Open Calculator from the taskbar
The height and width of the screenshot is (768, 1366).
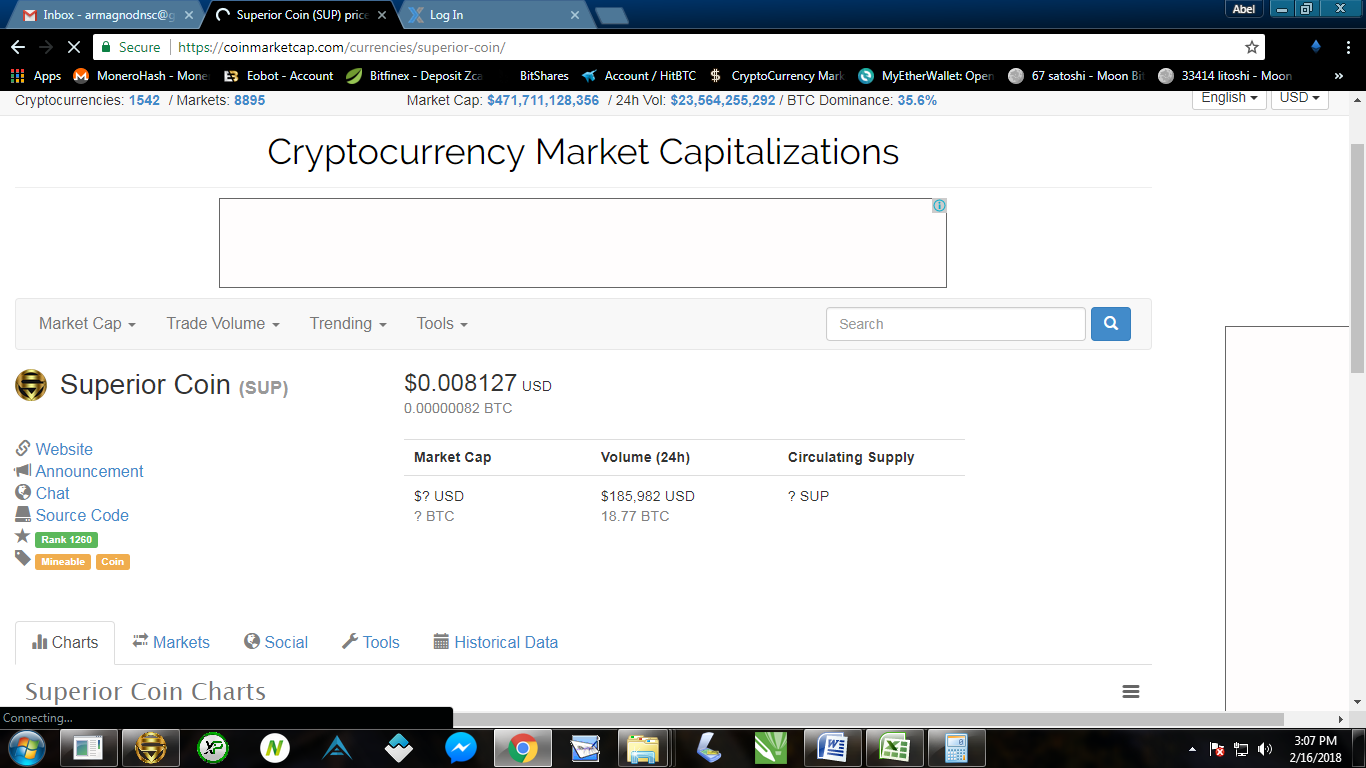coord(956,748)
